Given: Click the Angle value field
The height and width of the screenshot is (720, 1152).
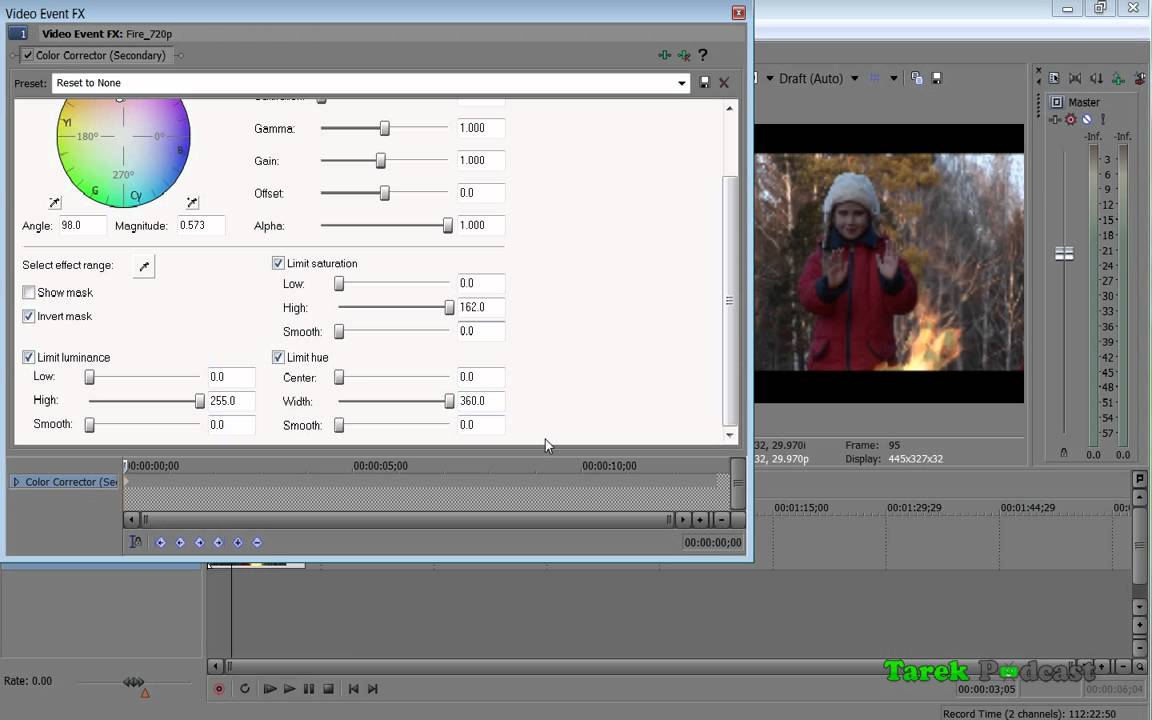Looking at the screenshot, I should [82, 226].
